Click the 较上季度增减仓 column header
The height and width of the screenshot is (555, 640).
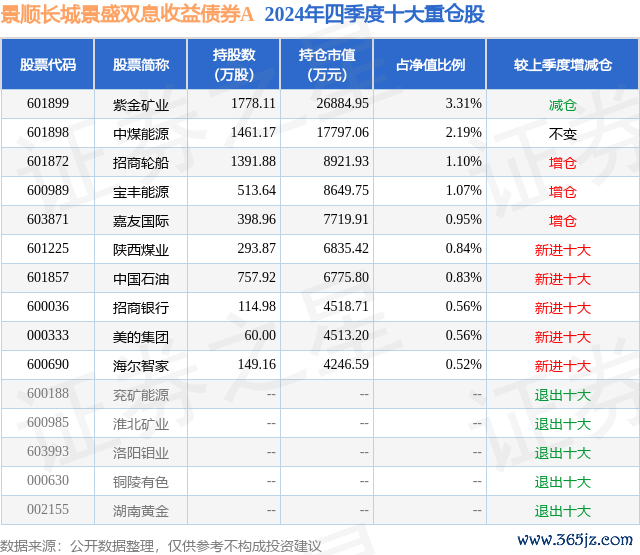pyautogui.click(x=563, y=64)
